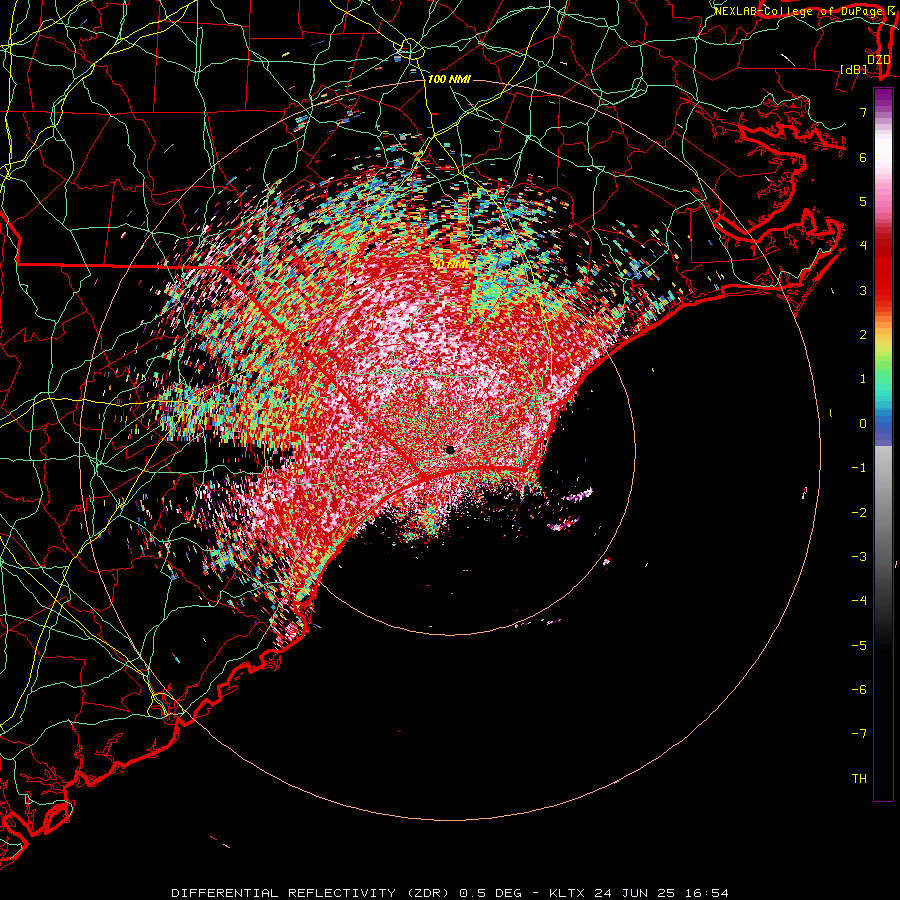The image size is (900, 900).
Task: Click the TH threshold label on the scale
Action: tap(859, 779)
